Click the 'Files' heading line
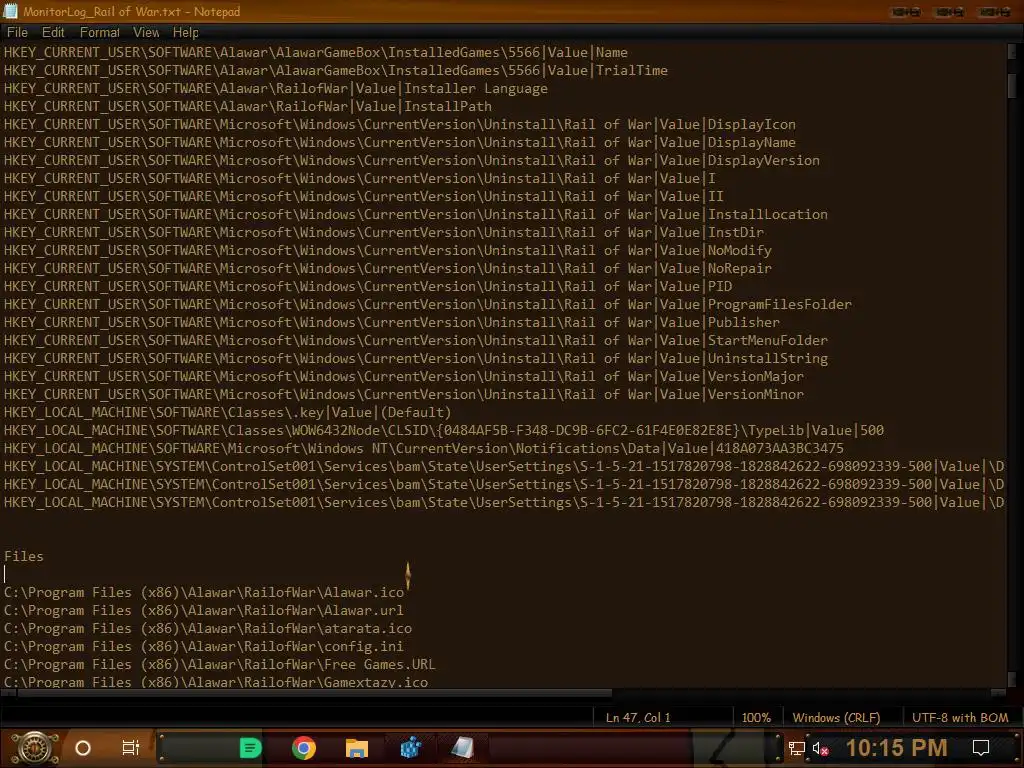The width and height of the screenshot is (1024, 768). click(24, 556)
